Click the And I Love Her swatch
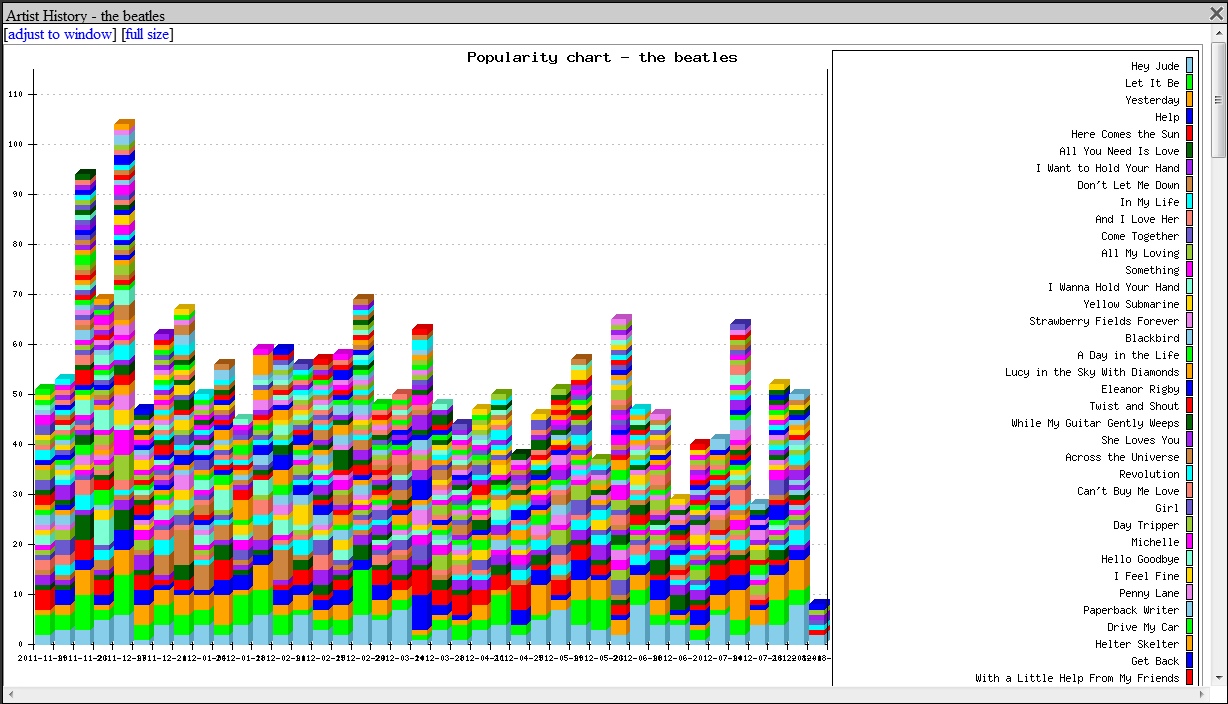1228x704 pixels. click(x=1189, y=219)
